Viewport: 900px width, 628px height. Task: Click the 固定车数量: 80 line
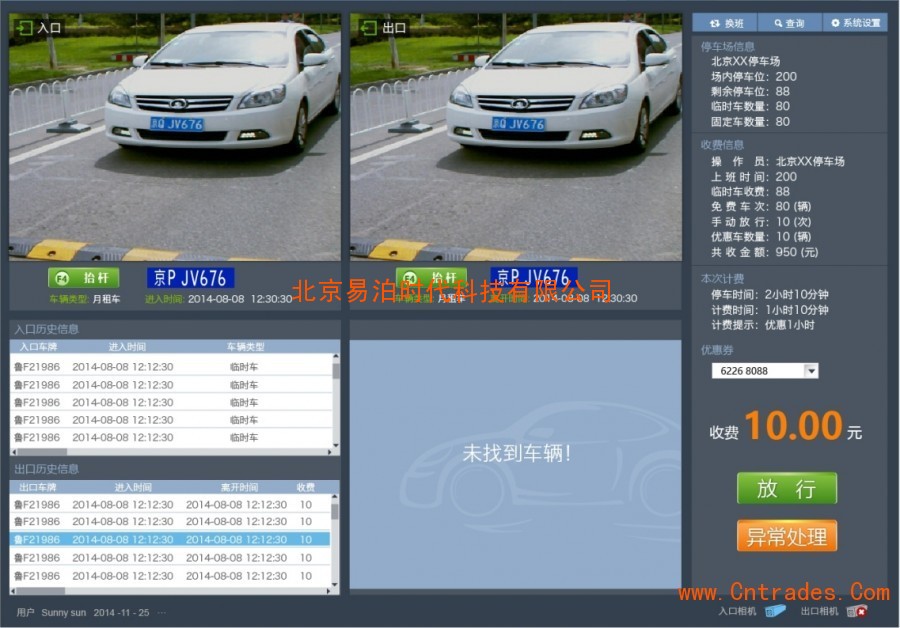750,122
